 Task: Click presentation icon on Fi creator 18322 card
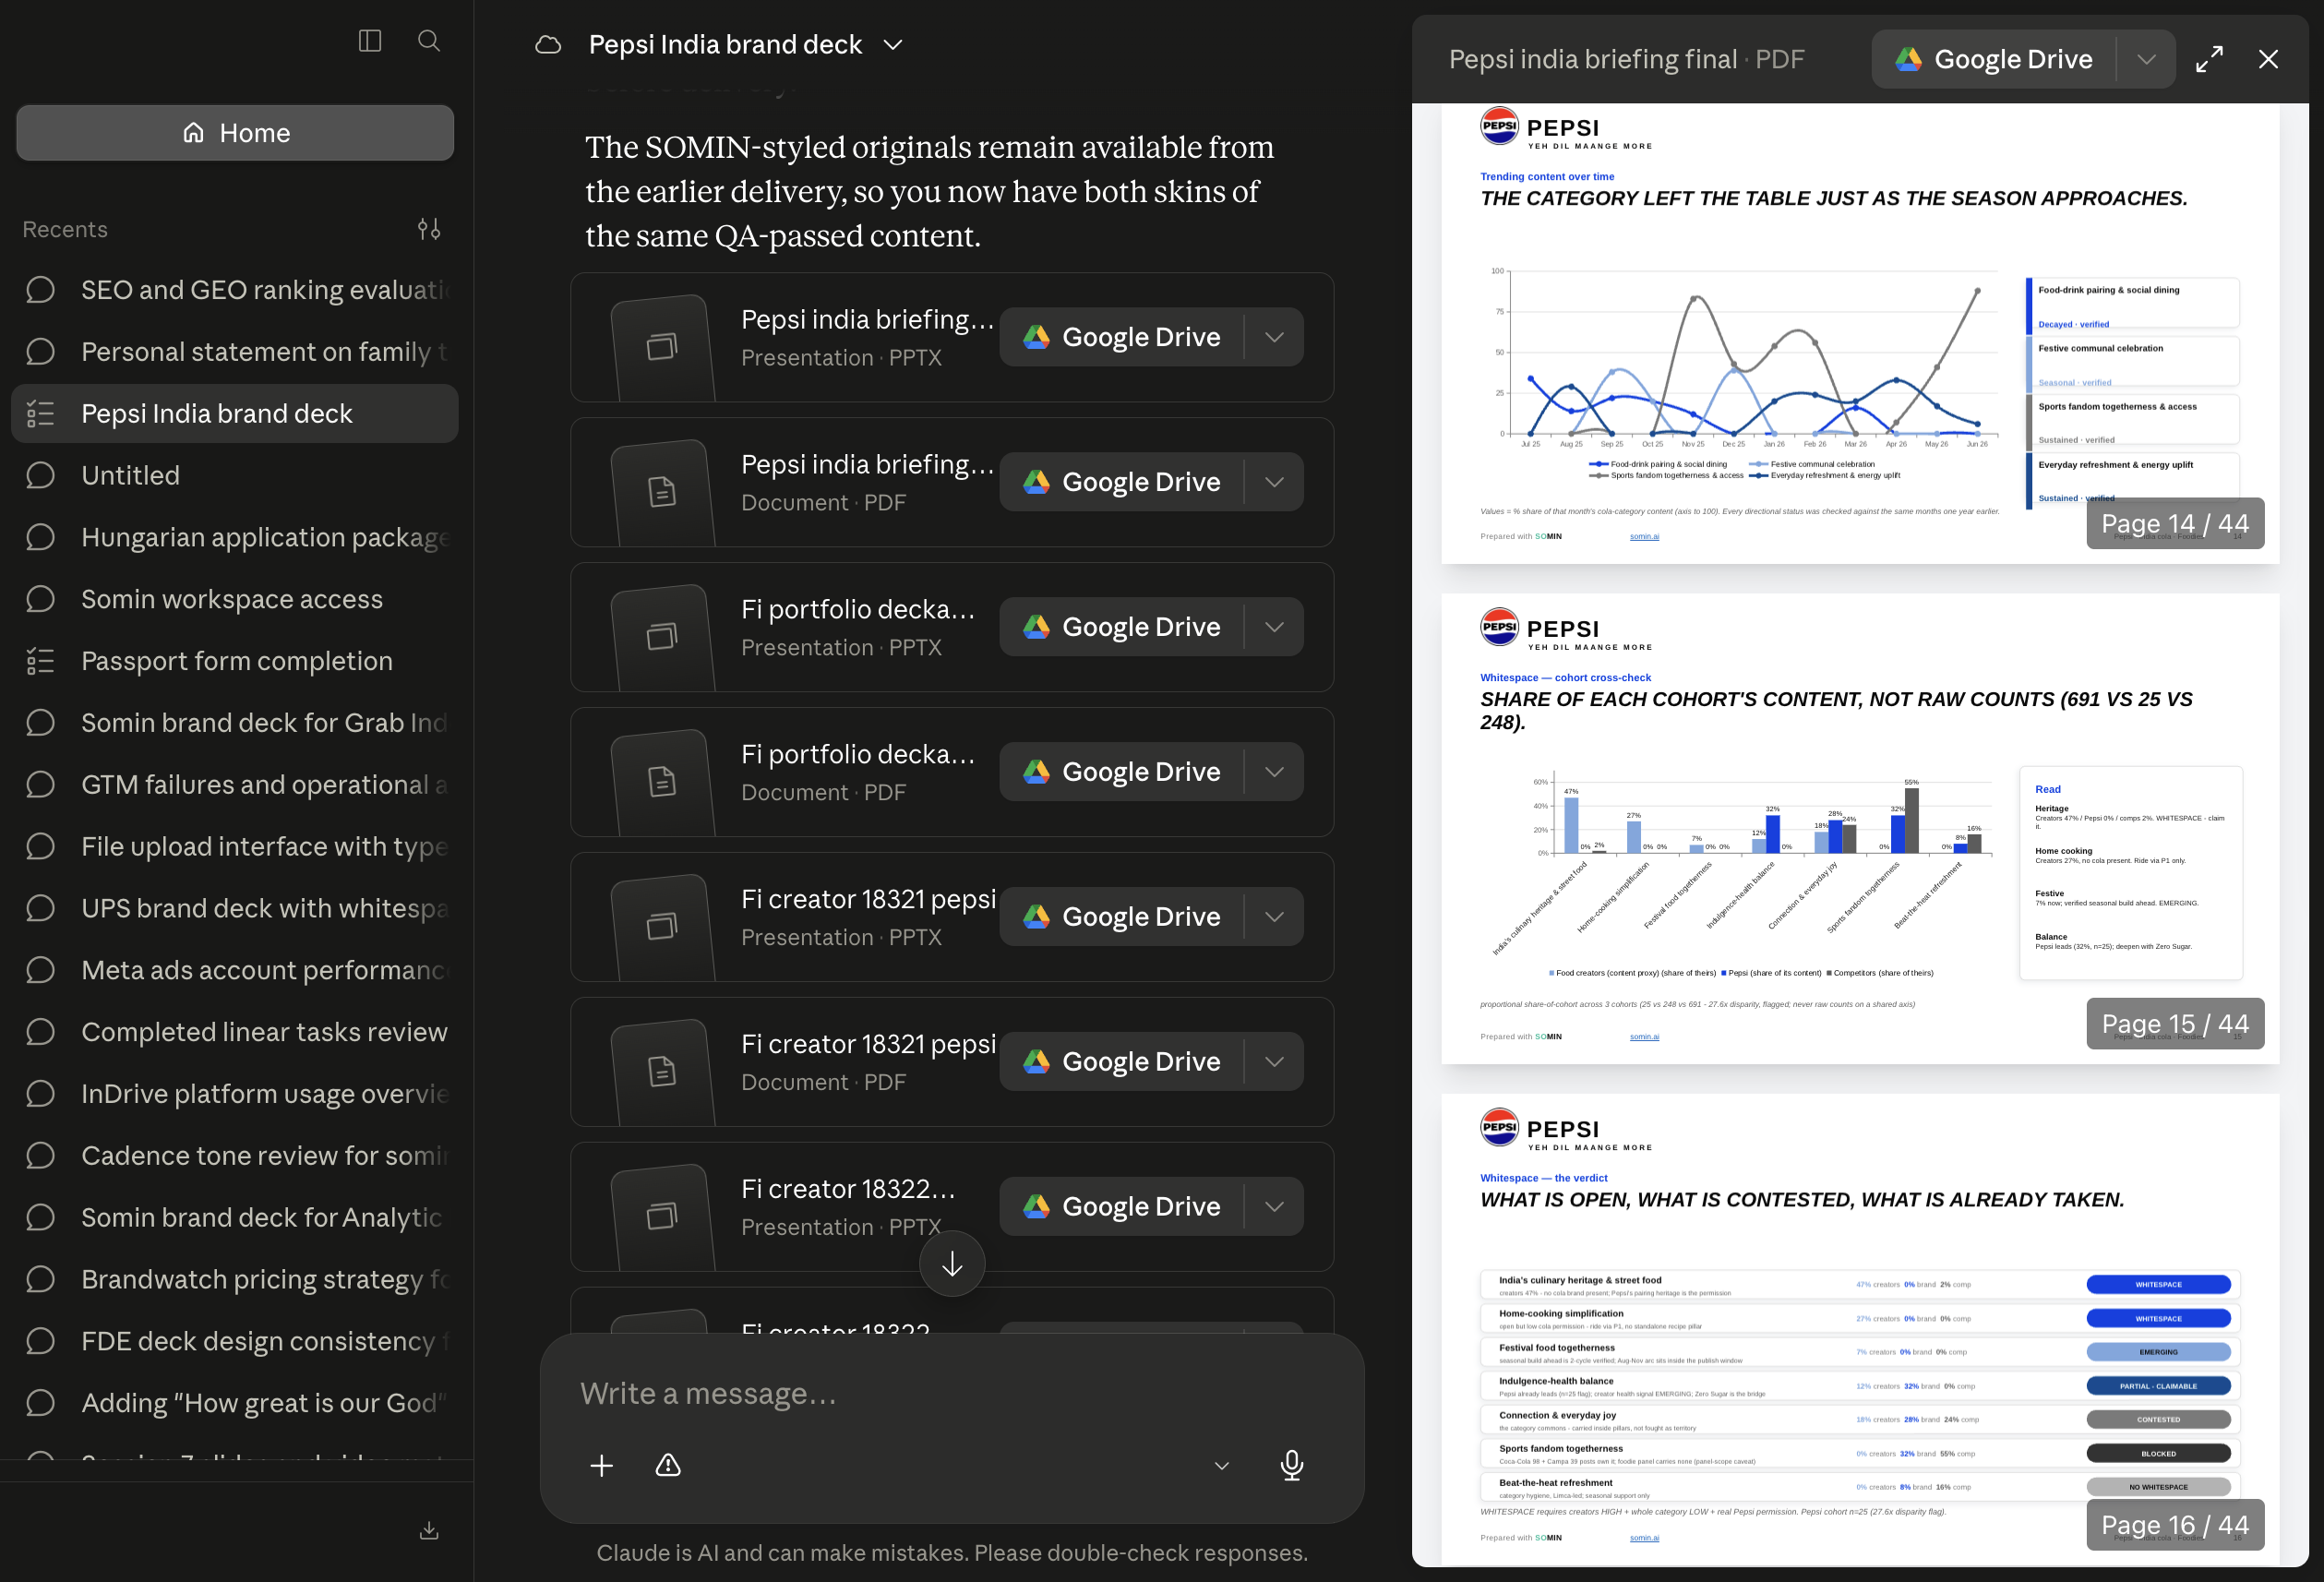(x=662, y=1216)
